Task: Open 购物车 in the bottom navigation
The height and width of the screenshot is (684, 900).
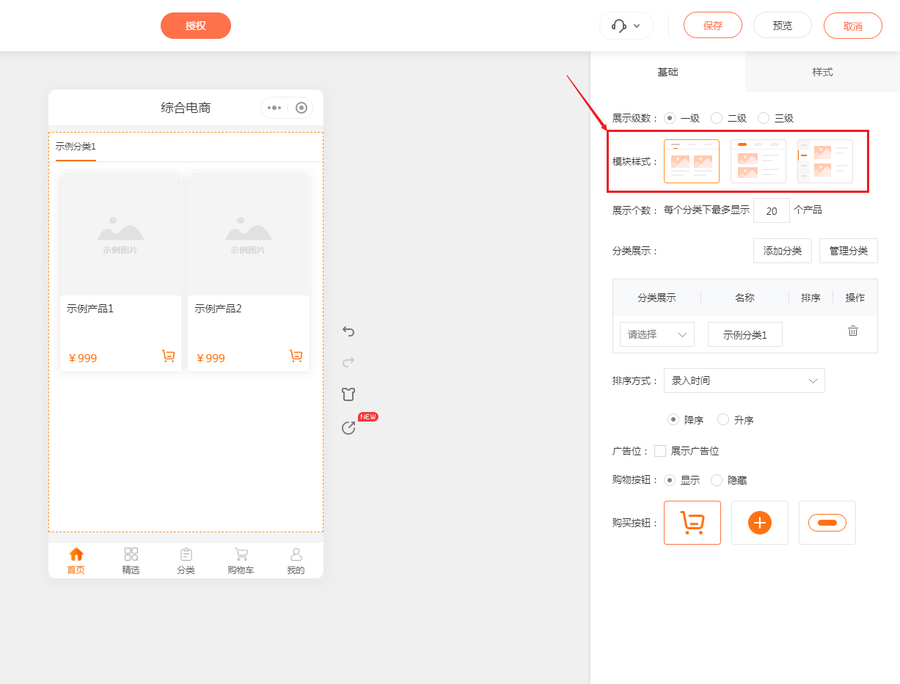Action: pos(240,561)
